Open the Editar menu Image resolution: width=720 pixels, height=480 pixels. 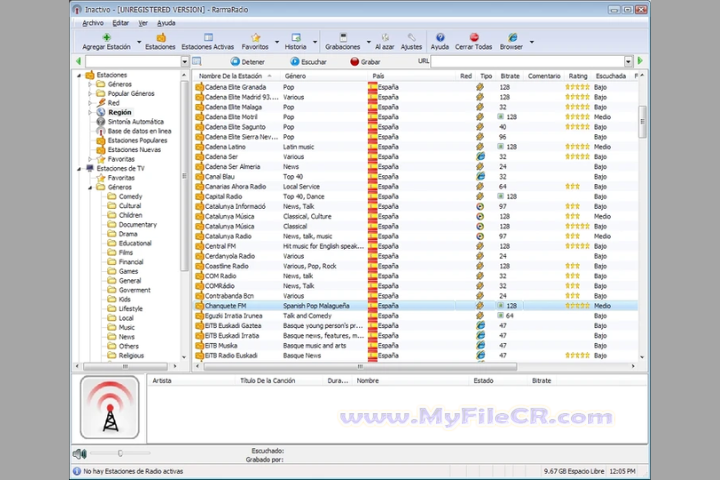tap(121, 23)
